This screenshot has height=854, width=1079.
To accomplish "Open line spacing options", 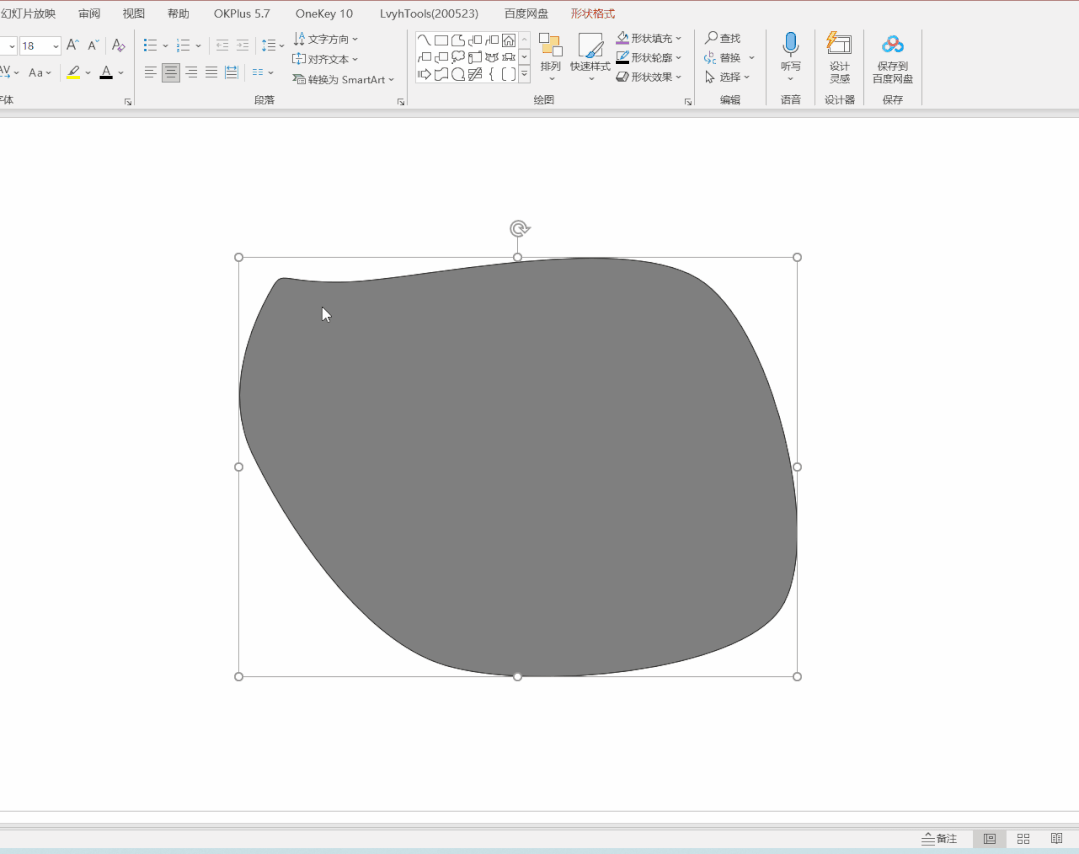I will coord(273,45).
